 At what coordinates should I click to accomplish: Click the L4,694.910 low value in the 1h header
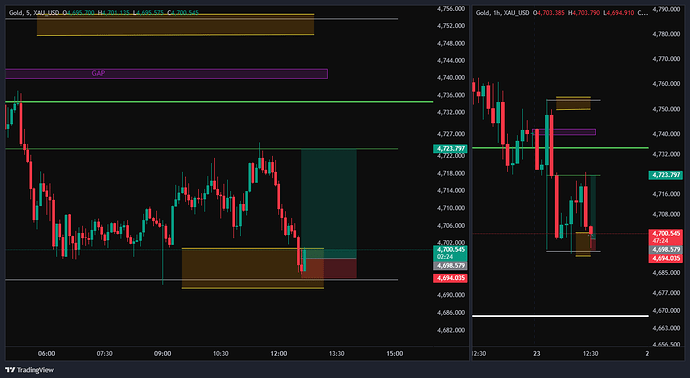pyautogui.click(x=619, y=13)
